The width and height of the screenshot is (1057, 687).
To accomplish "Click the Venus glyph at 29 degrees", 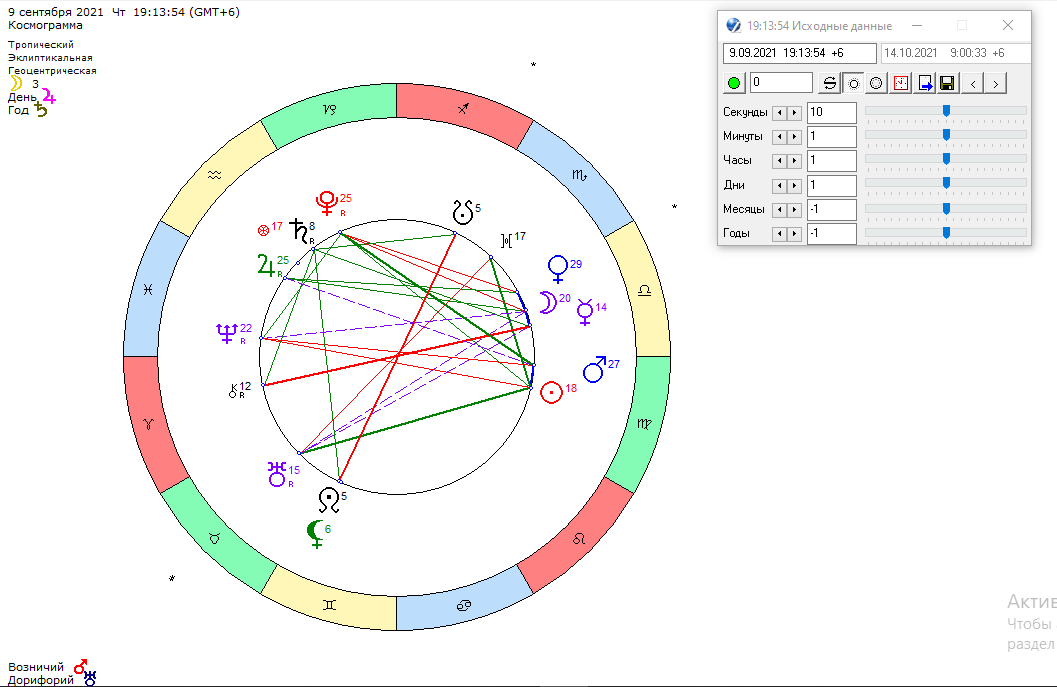I will pyautogui.click(x=558, y=269).
